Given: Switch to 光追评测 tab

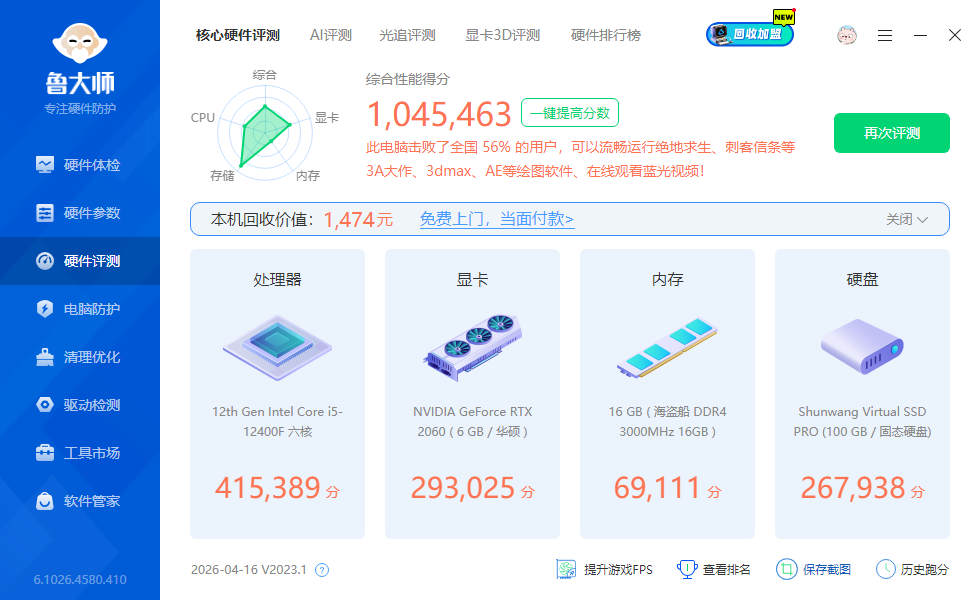Looking at the screenshot, I should (407, 35).
